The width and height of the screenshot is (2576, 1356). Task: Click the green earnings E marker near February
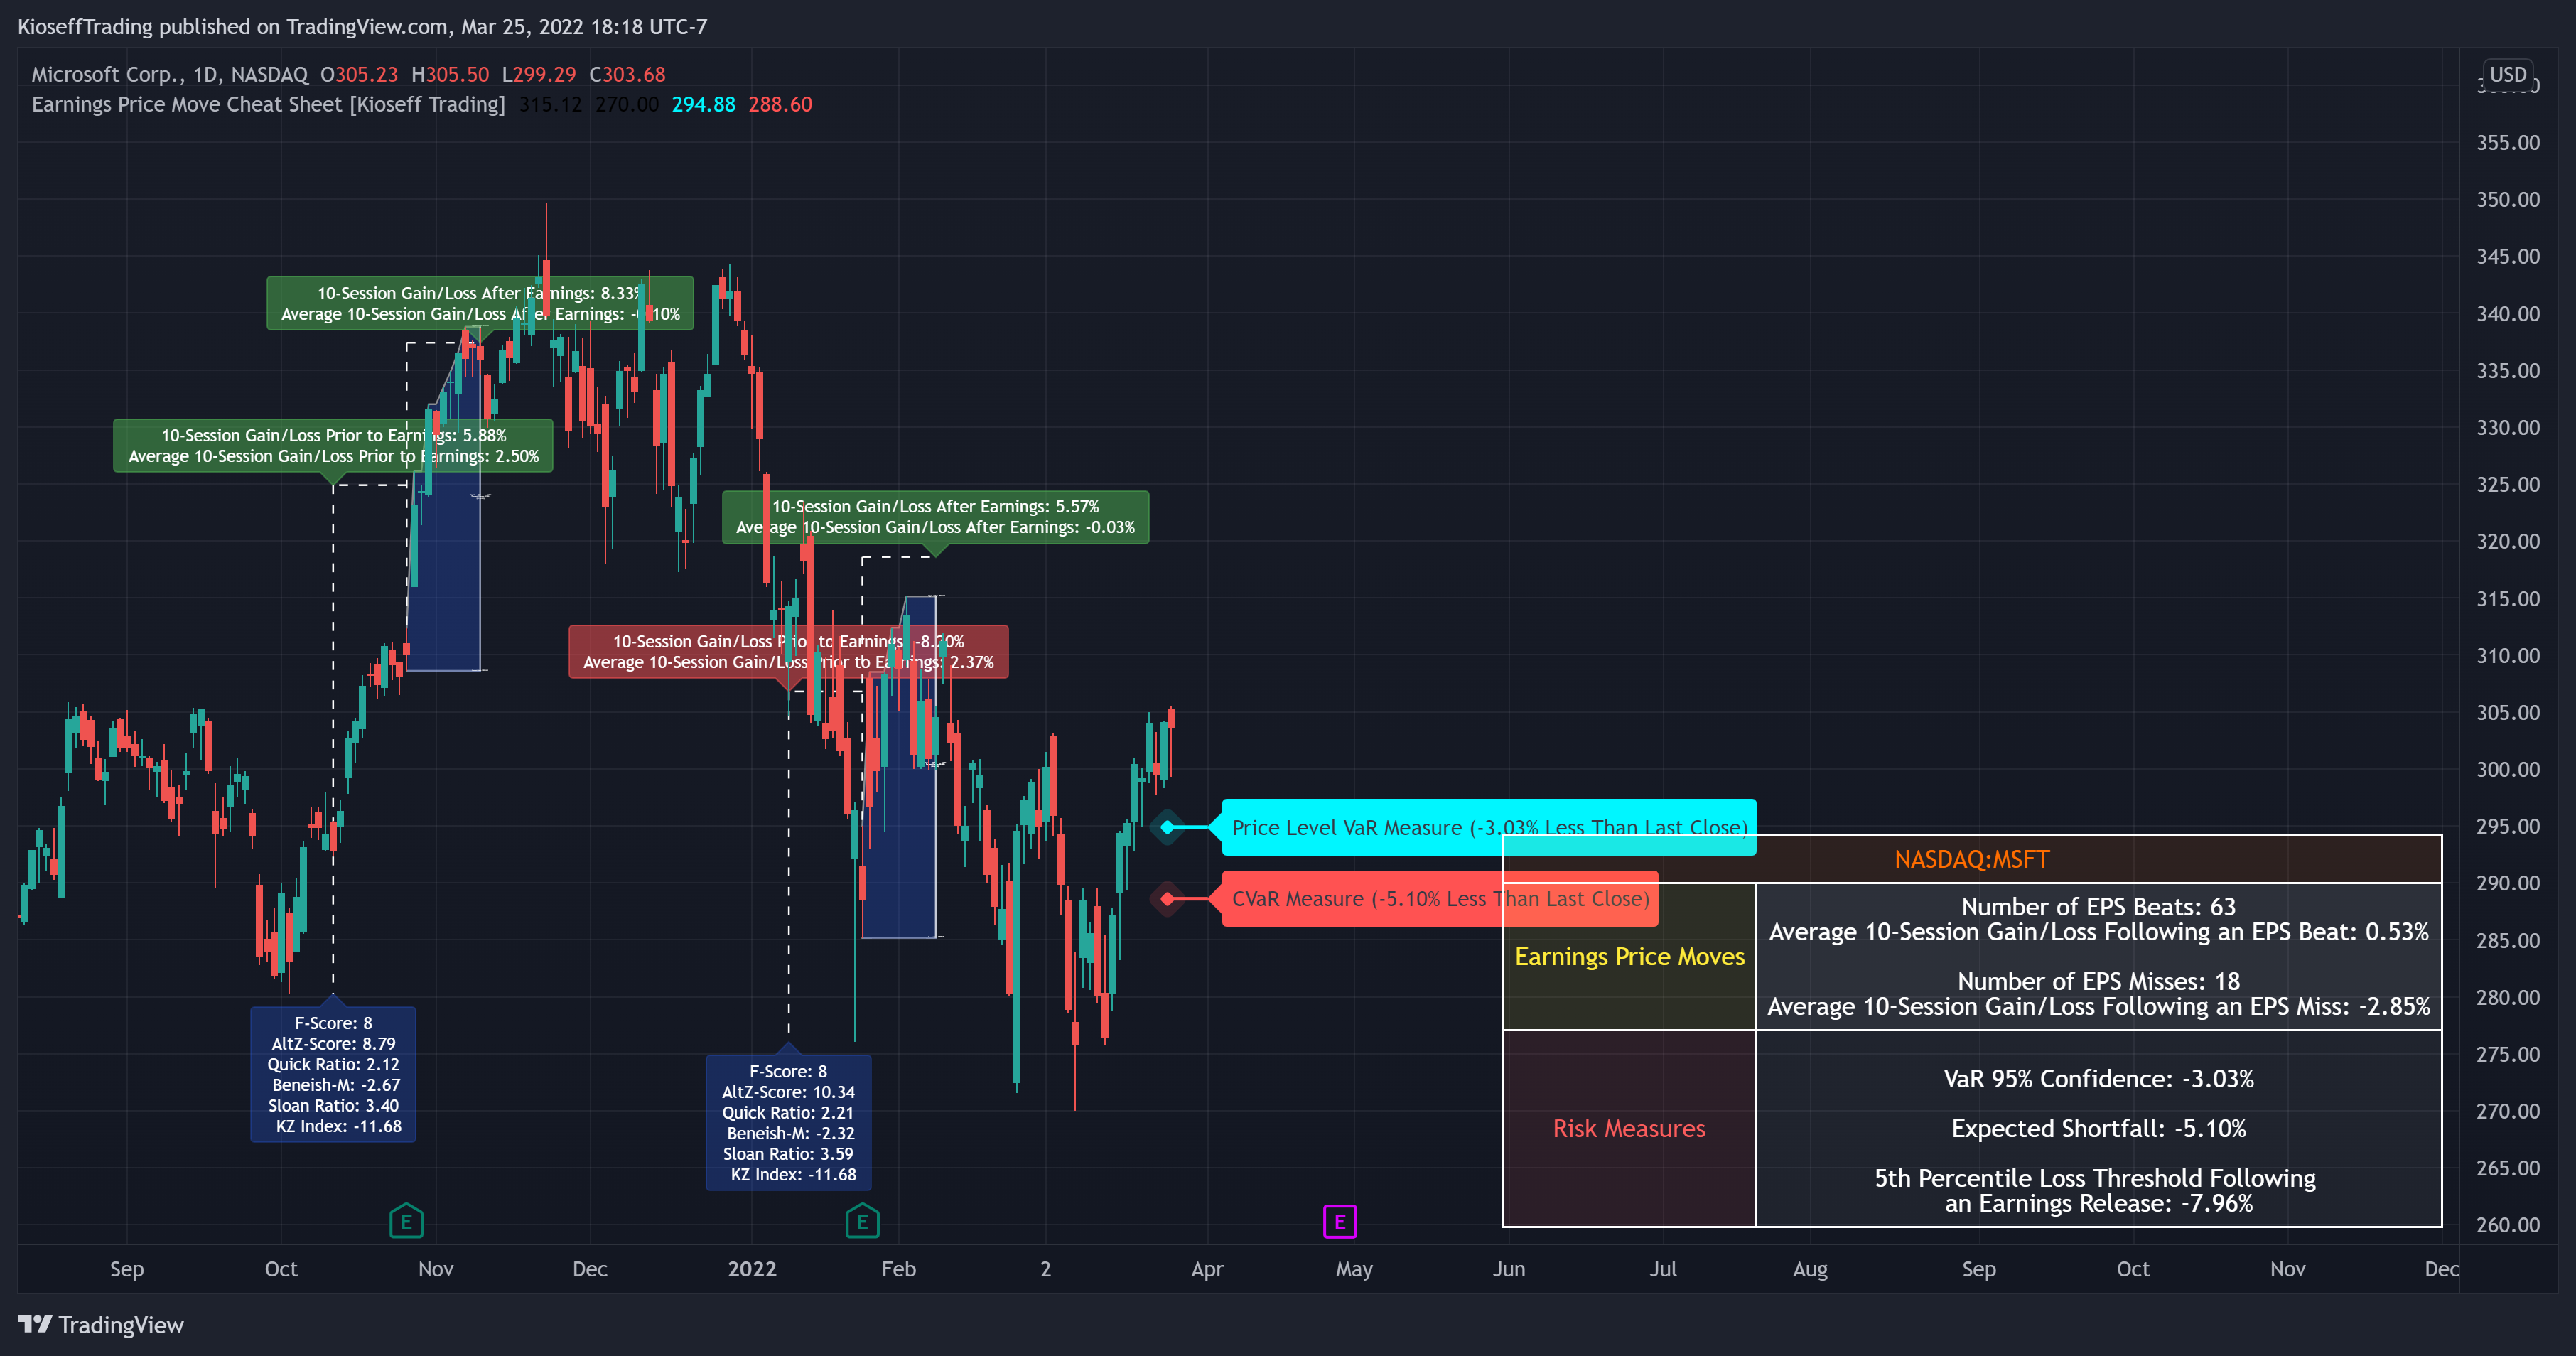tap(862, 1221)
